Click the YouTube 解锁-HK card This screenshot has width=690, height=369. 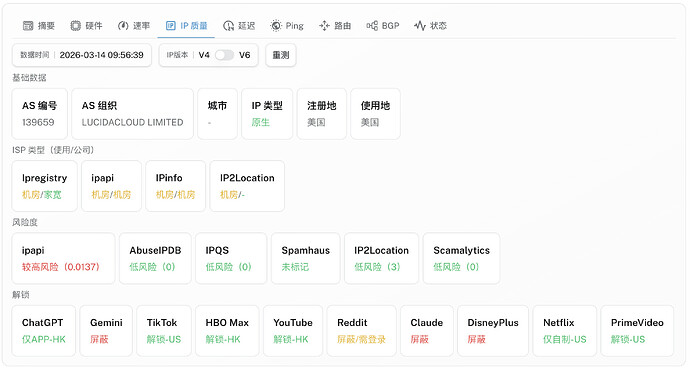point(293,331)
